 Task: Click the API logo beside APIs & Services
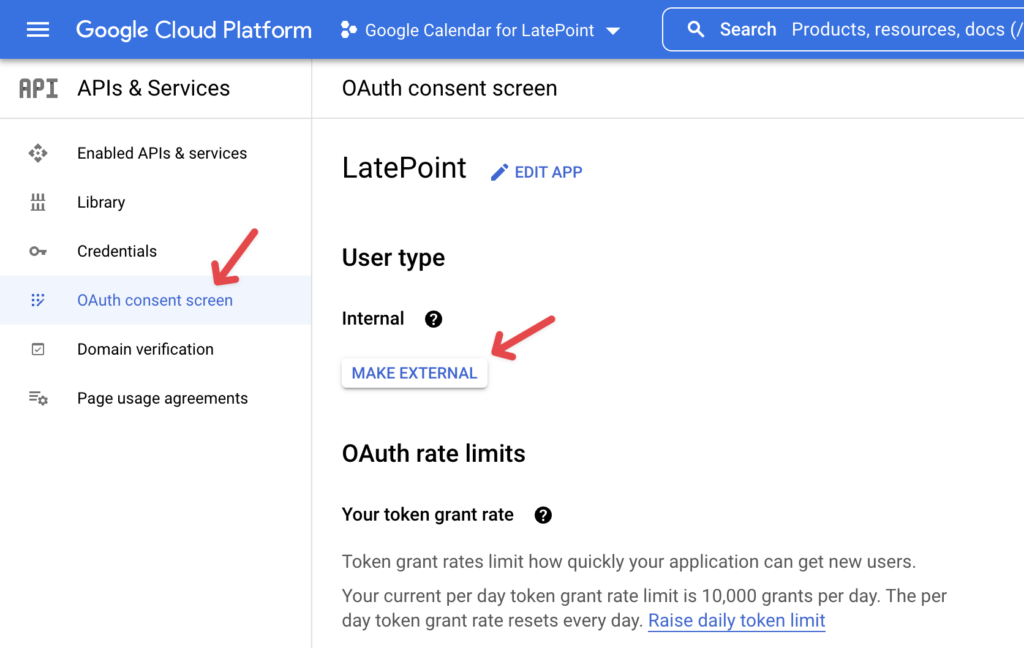[x=37, y=88]
